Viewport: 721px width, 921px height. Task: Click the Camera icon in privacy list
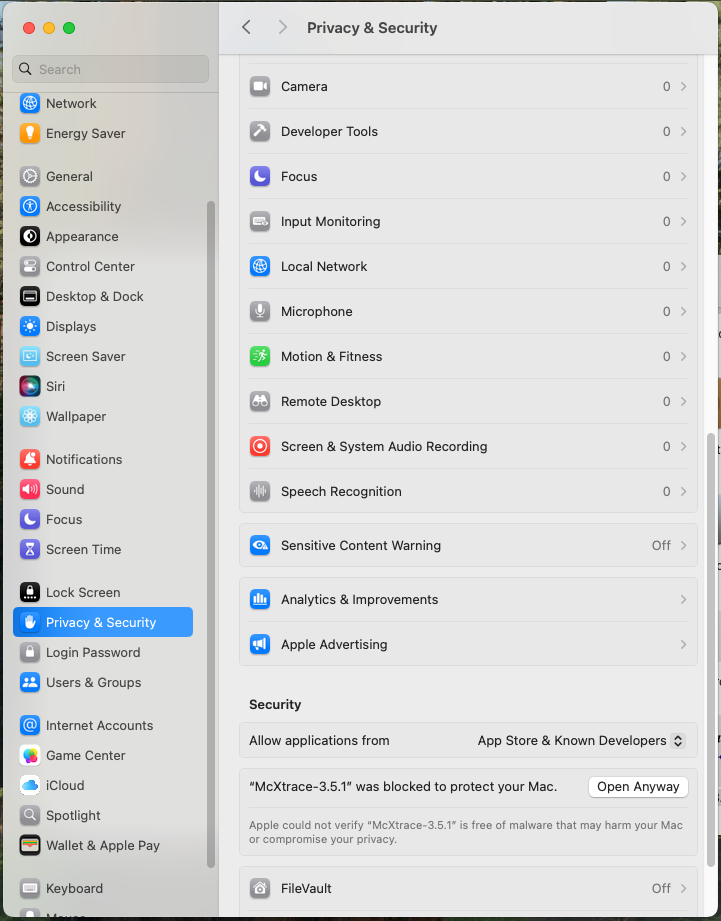tap(260, 87)
